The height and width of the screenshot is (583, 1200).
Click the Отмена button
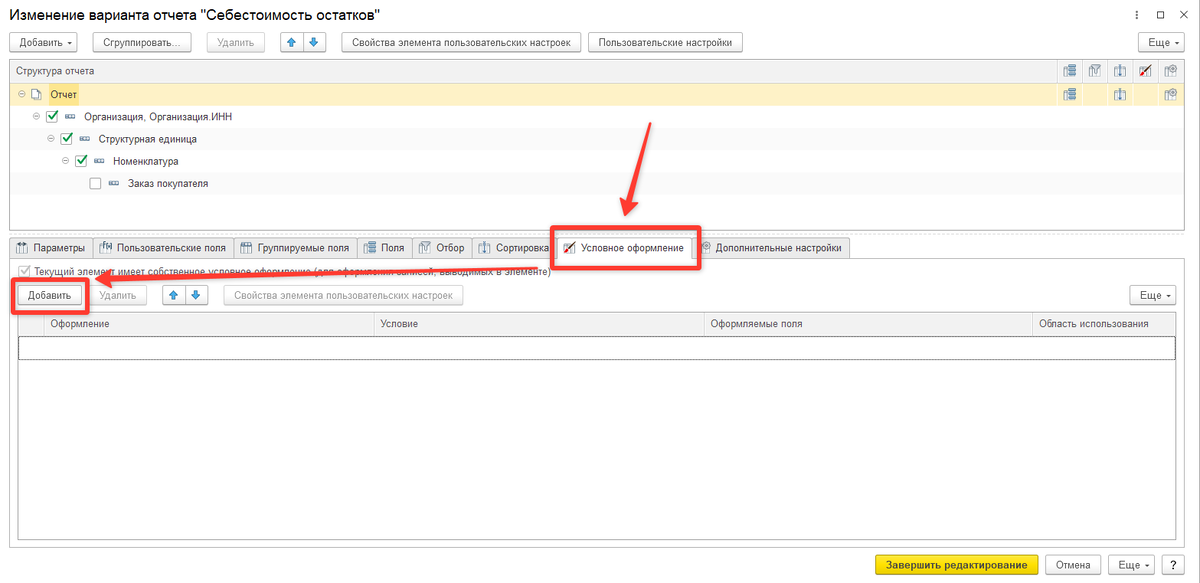click(x=1073, y=564)
